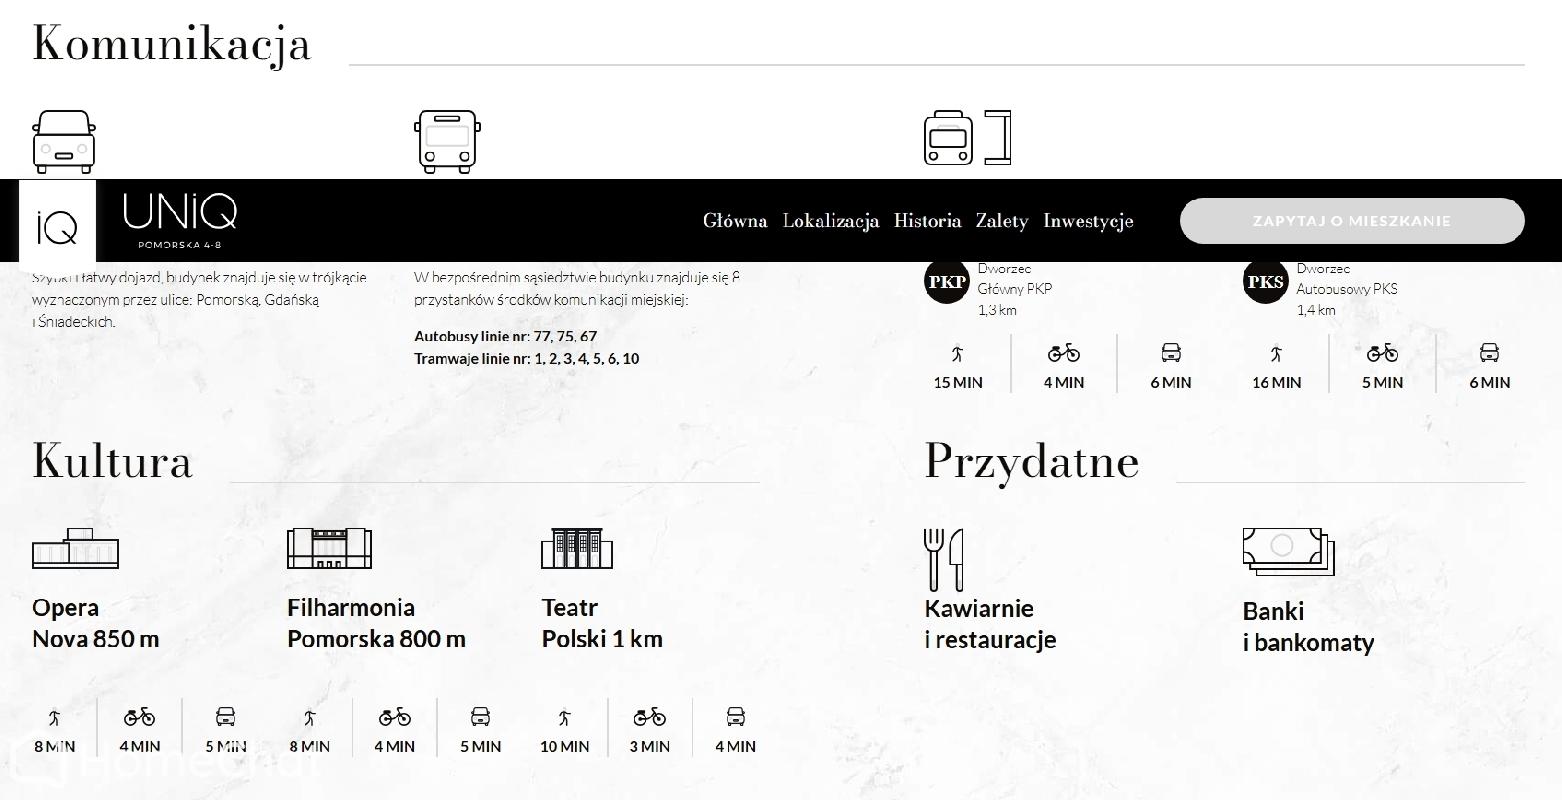Screen dimensions: 1562x800
Task: Open Lokalizacja section from navigation
Action: (831, 221)
